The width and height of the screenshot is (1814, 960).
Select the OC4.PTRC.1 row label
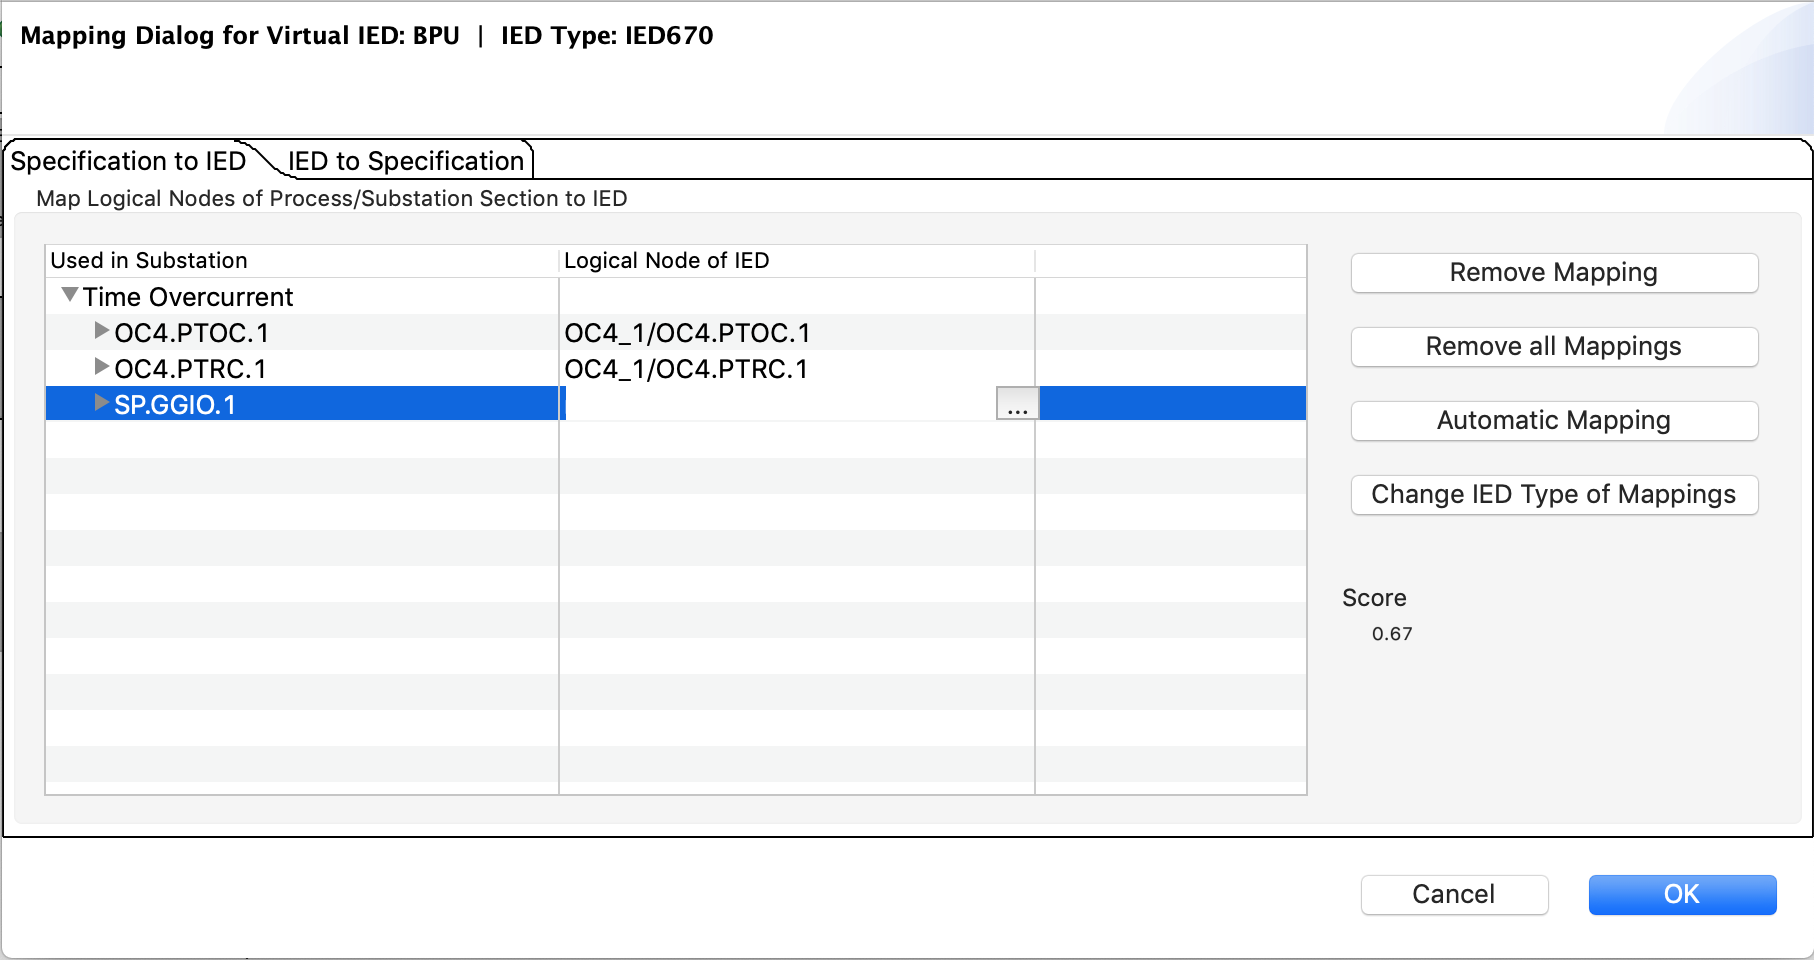pyautogui.click(x=190, y=369)
